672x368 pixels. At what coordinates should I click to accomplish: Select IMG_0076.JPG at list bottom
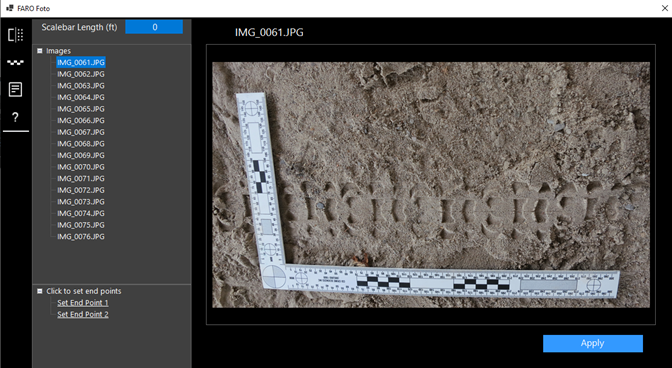(x=81, y=236)
